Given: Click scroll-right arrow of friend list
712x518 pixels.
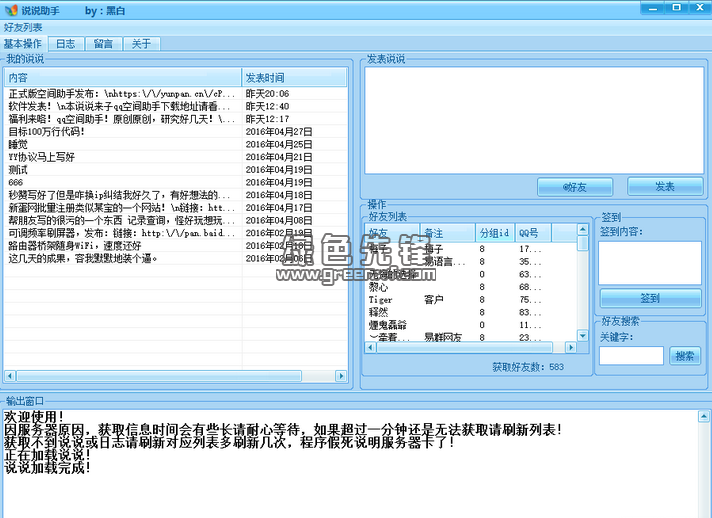Looking at the screenshot, I should [571, 347].
